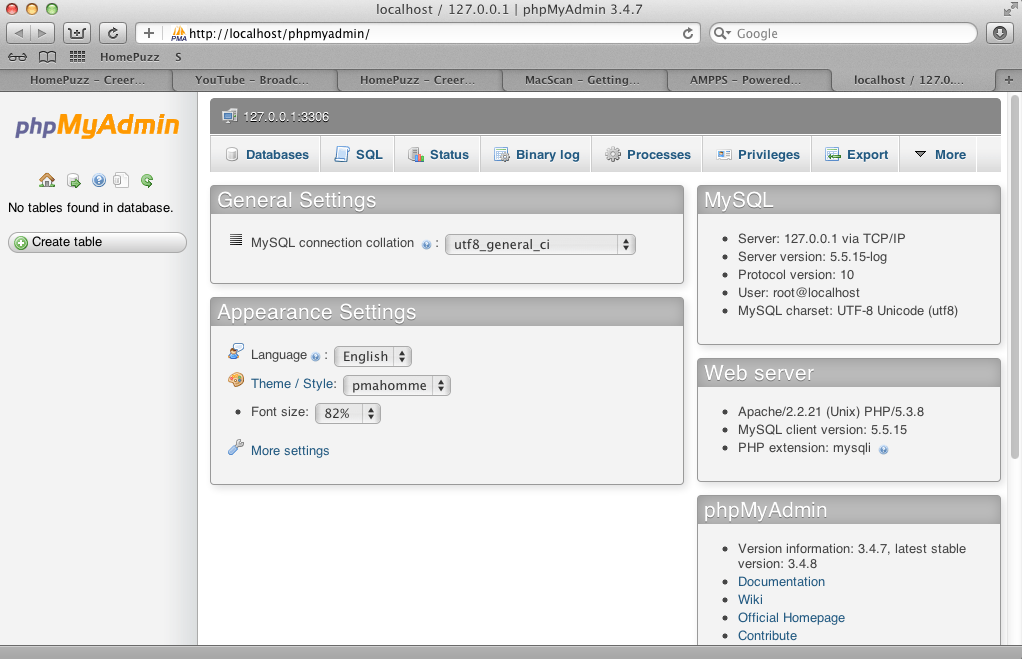Open Top Sites grid icon
This screenshot has width=1022, height=659.
pyautogui.click(x=78, y=57)
